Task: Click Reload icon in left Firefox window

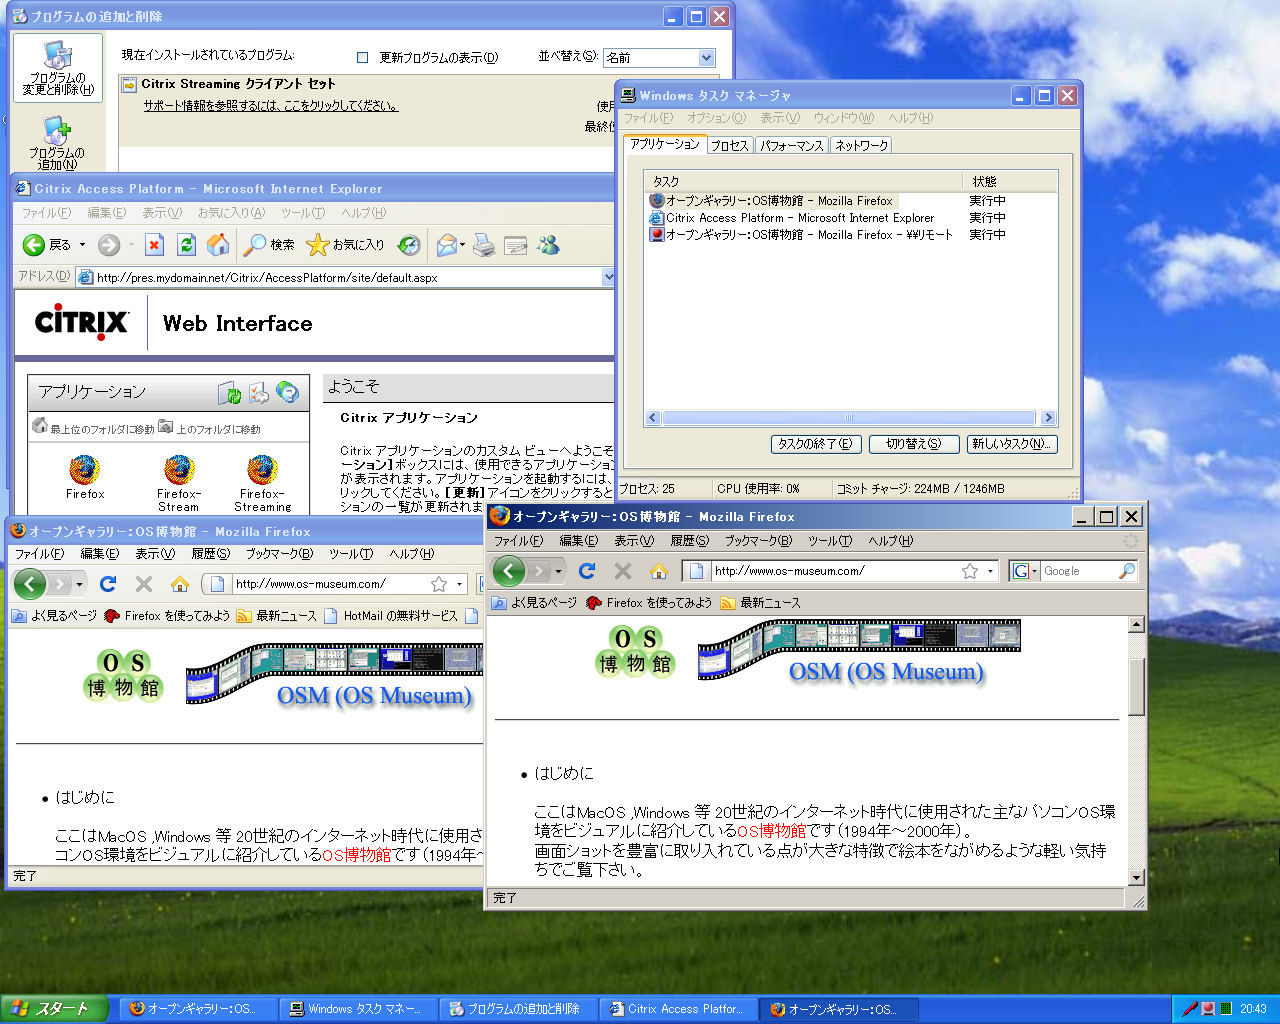Action: click(108, 584)
